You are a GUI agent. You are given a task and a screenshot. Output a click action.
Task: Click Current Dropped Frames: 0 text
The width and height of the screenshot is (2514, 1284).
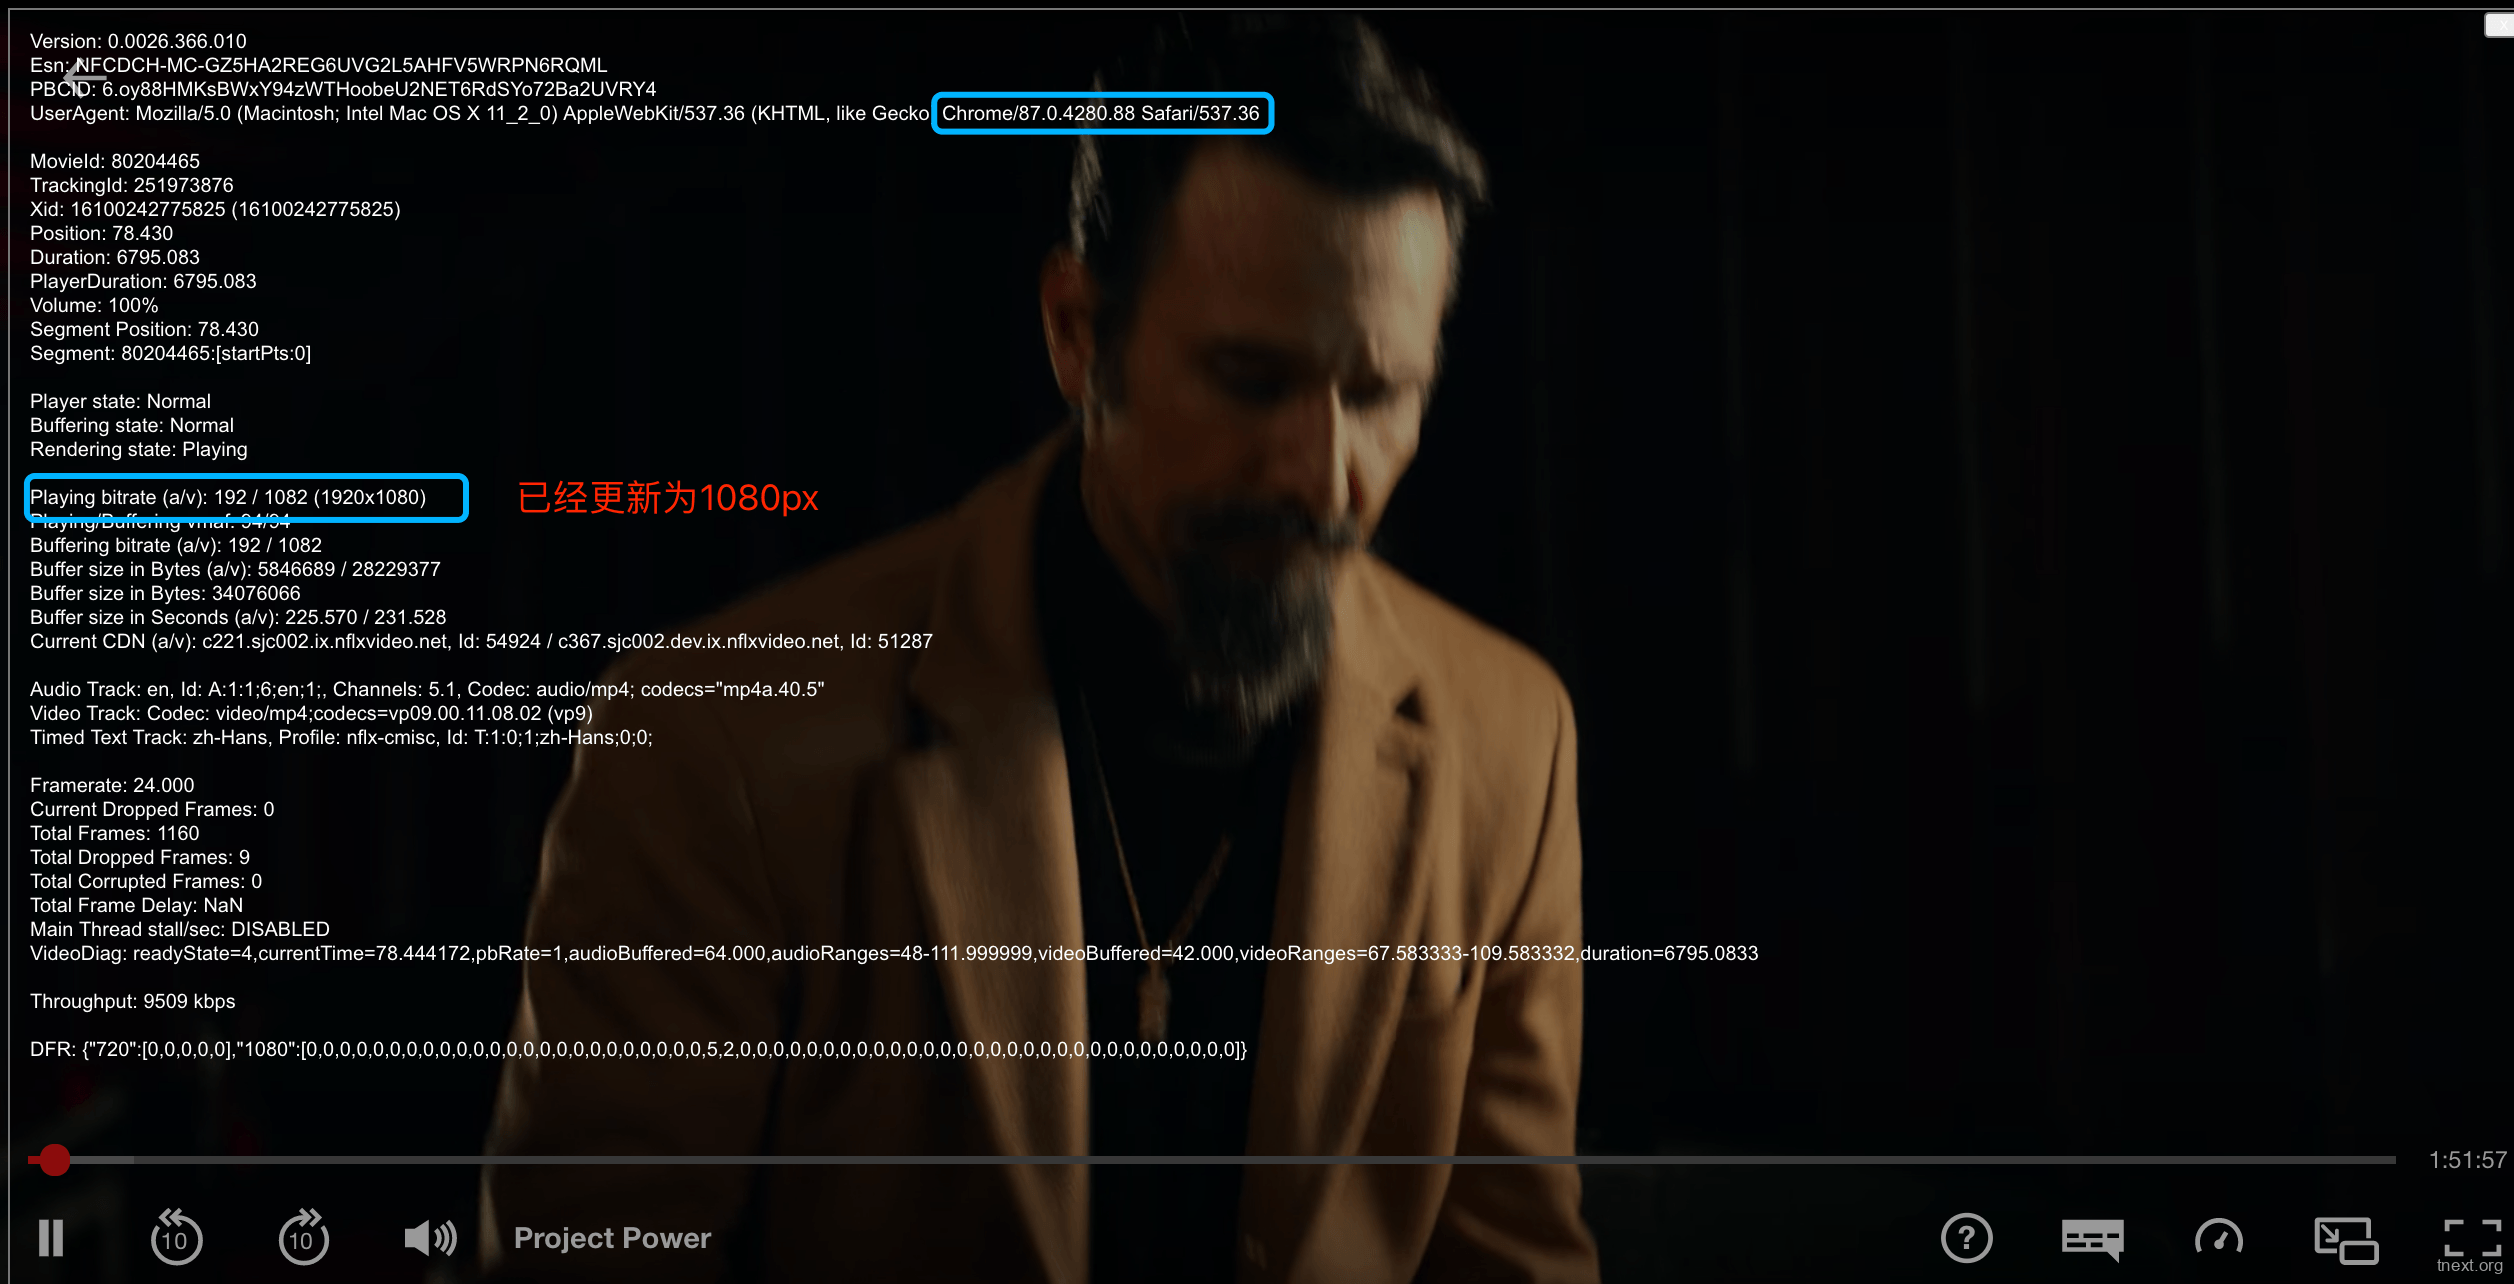[x=152, y=809]
